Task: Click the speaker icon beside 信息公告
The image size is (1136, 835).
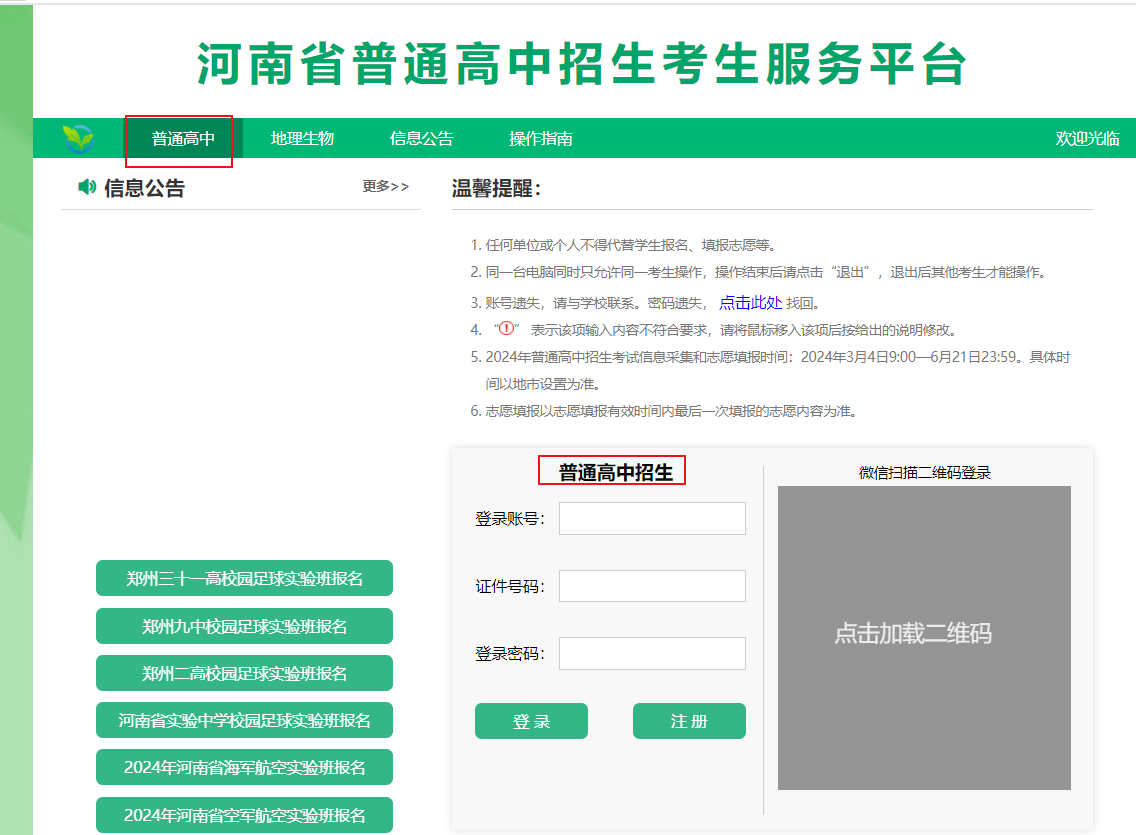Action: pos(87,187)
